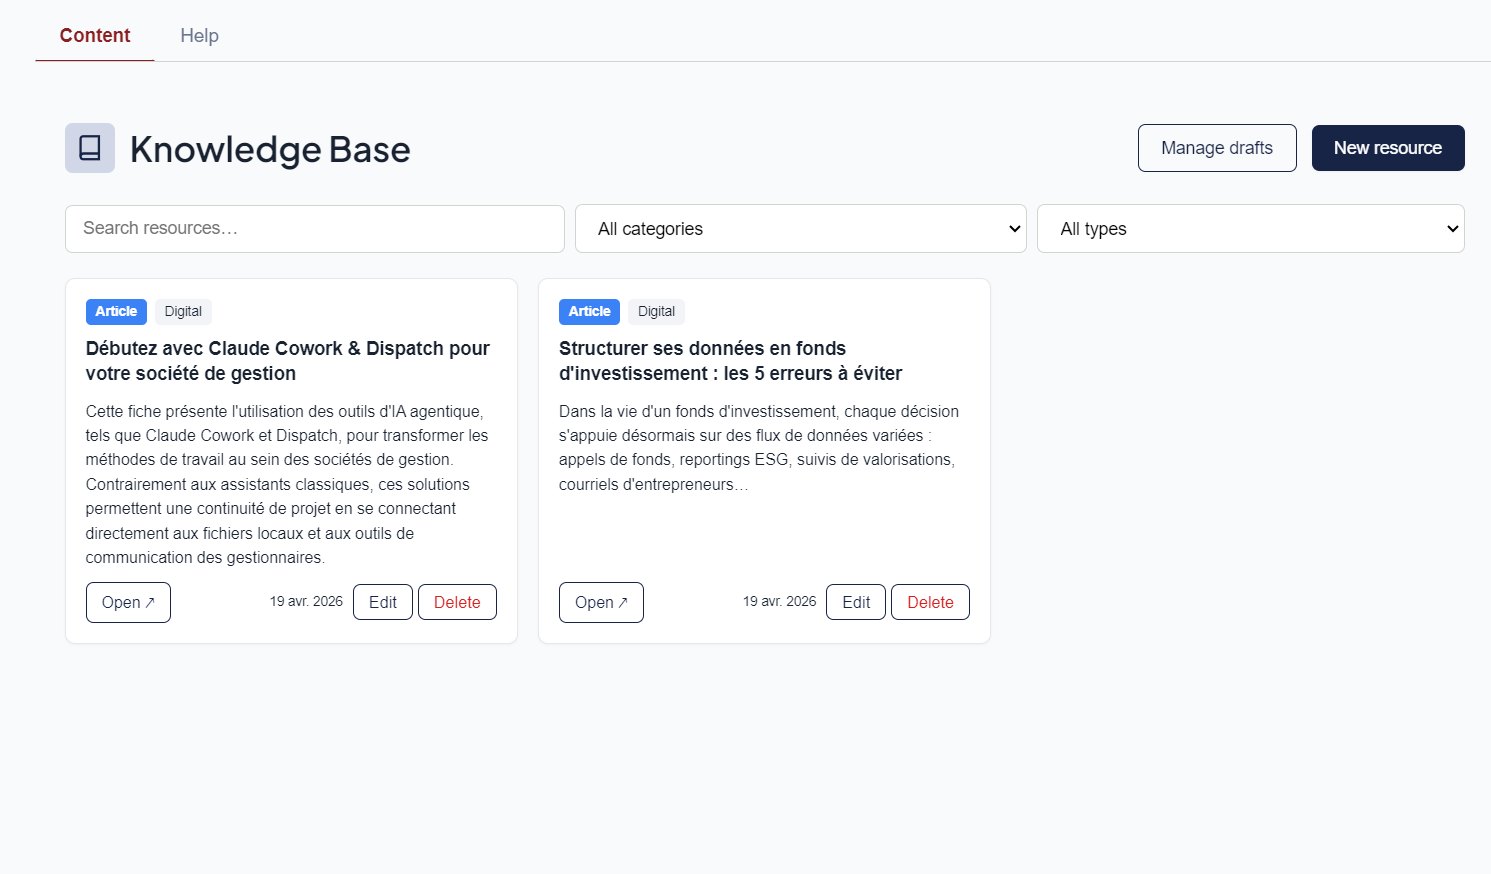This screenshot has width=1491, height=874.
Task: Click the Digital tag on the data structuring article
Action: (656, 311)
